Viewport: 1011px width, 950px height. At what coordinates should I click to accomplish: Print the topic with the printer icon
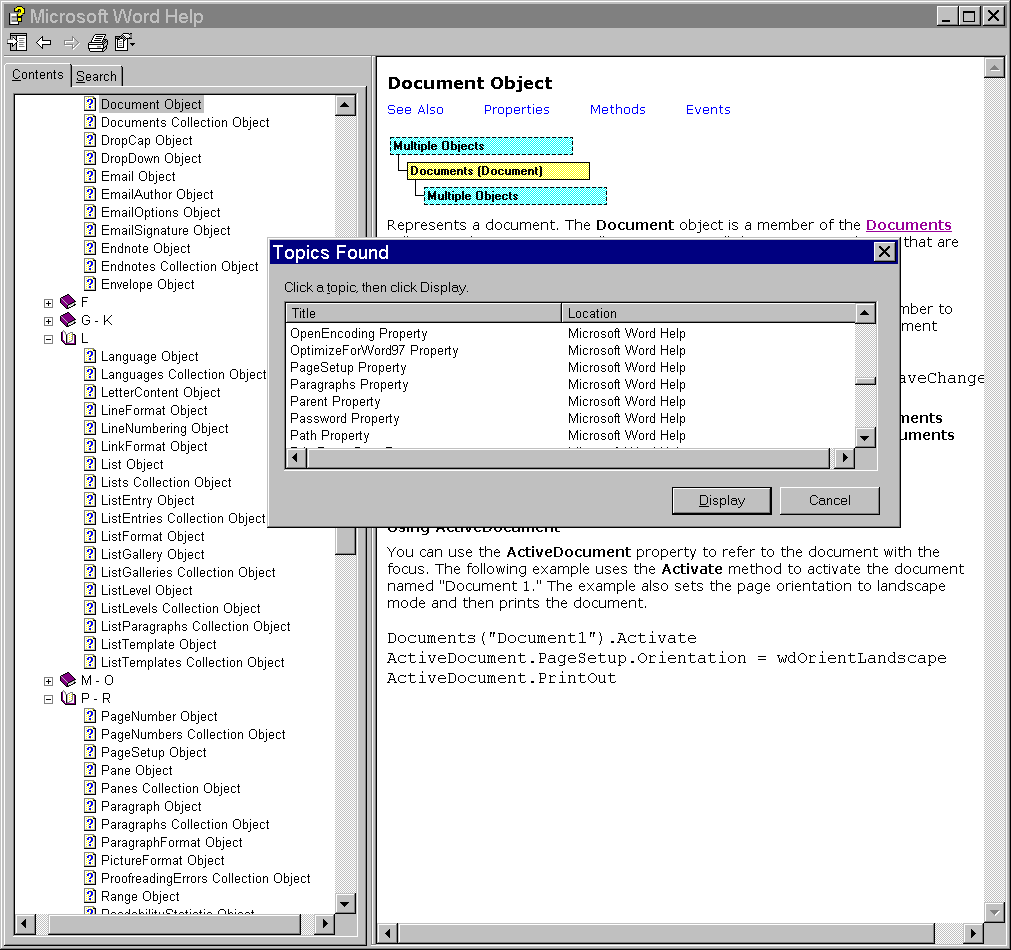97,42
